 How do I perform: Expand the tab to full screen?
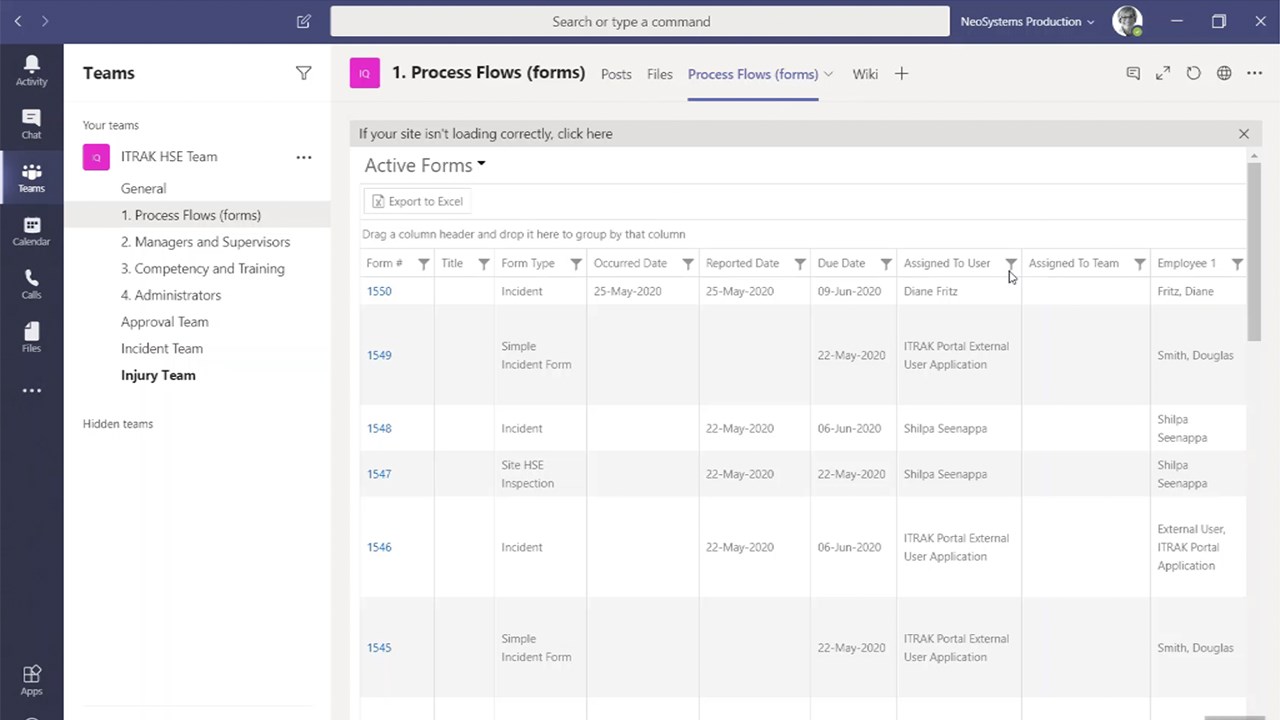click(x=1163, y=73)
